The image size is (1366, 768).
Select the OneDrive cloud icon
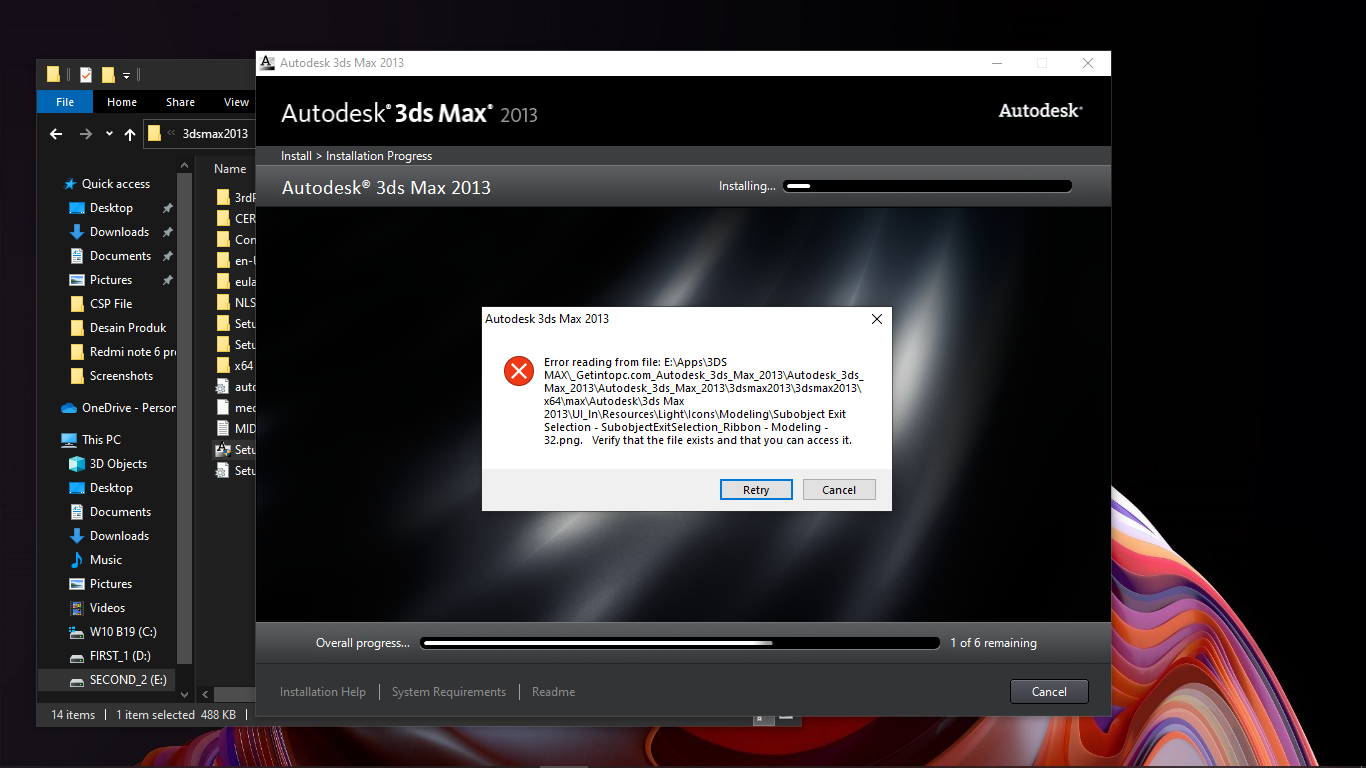[x=69, y=408]
